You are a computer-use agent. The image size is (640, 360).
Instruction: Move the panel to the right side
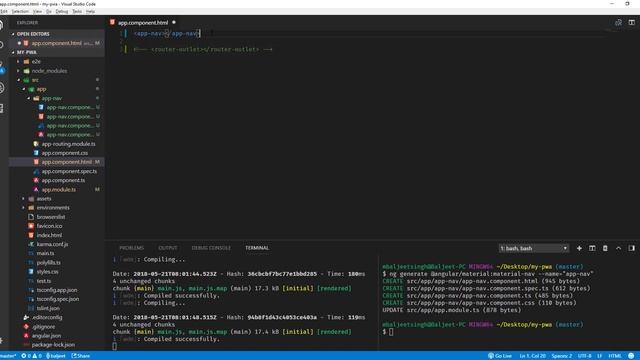631,248
